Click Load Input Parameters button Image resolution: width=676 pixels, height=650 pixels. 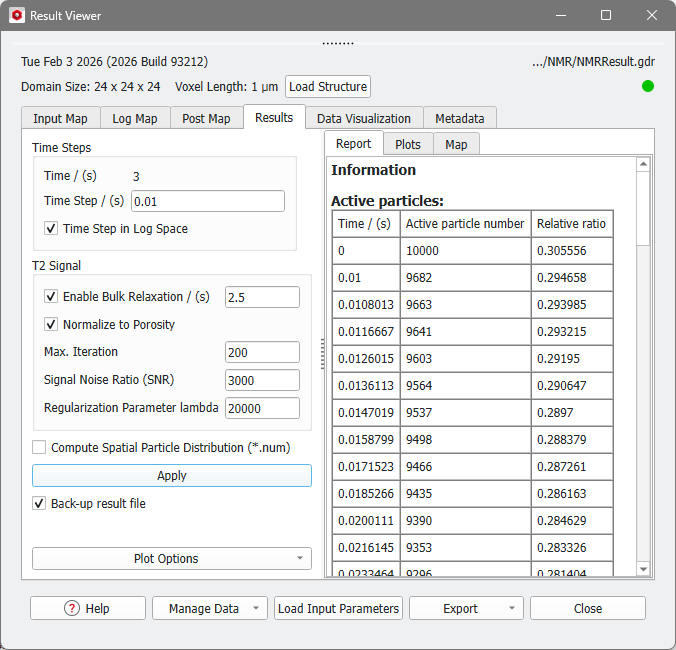[x=338, y=608]
